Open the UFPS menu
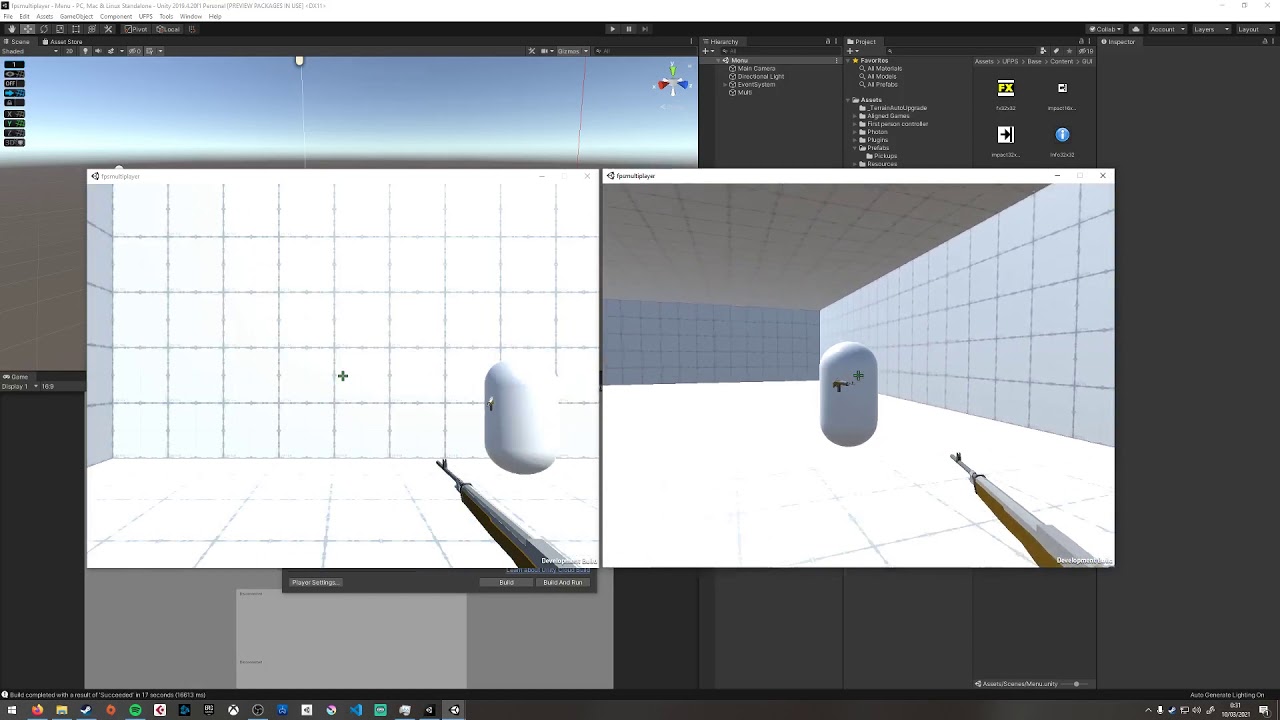 click(146, 17)
